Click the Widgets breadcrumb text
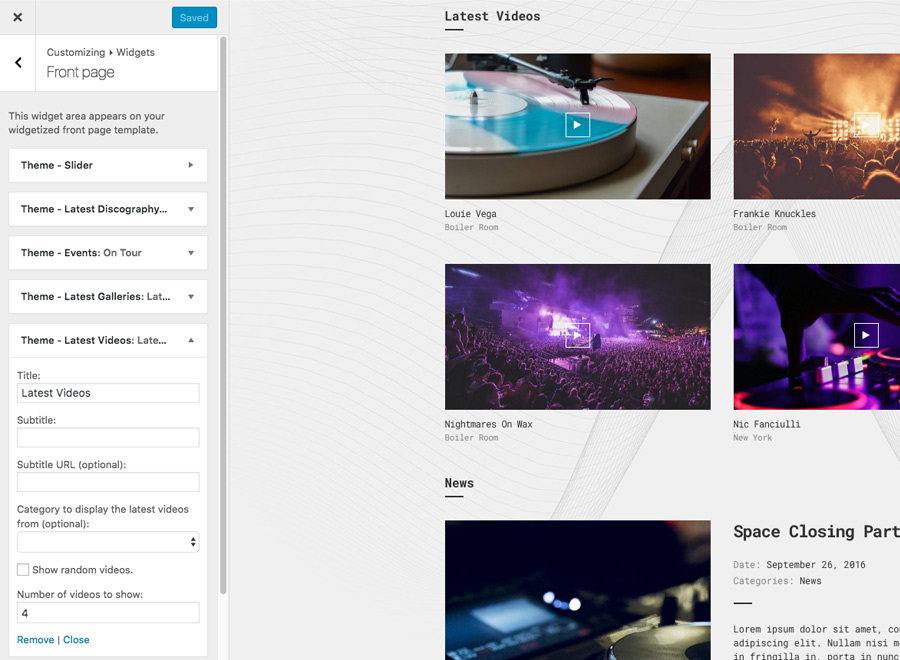900x660 pixels. pos(135,52)
